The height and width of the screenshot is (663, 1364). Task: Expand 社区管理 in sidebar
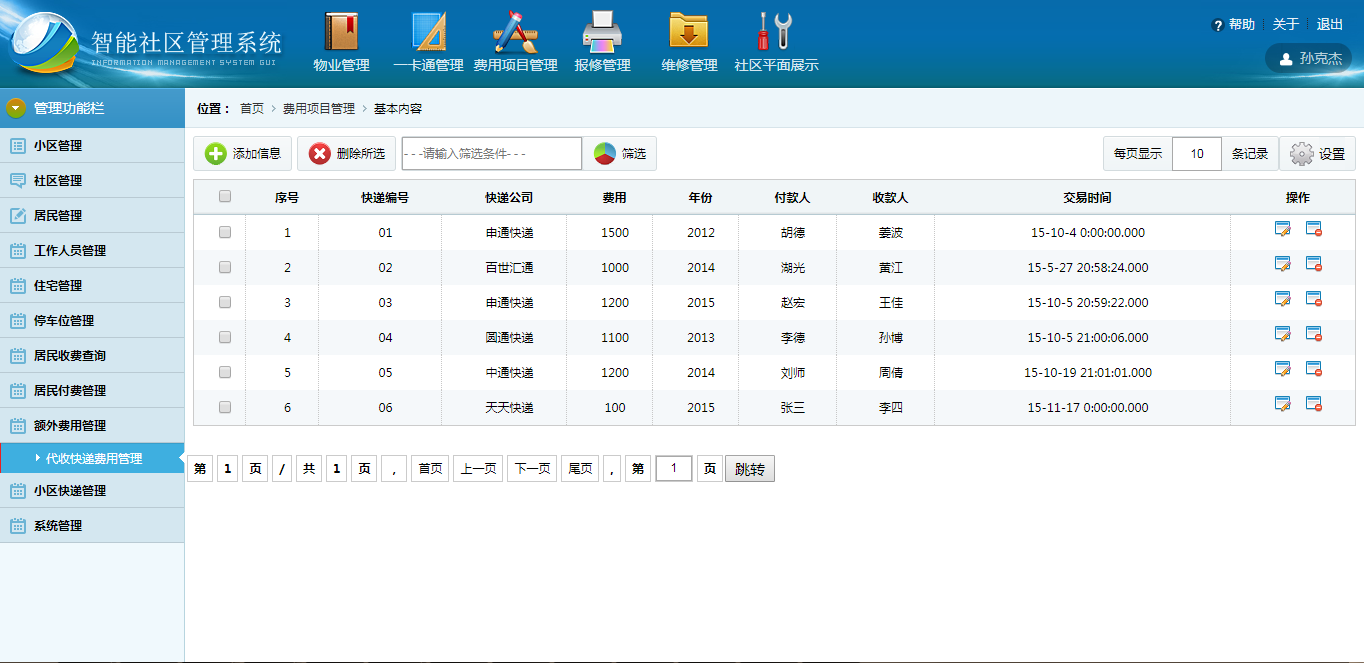[x=92, y=181]
